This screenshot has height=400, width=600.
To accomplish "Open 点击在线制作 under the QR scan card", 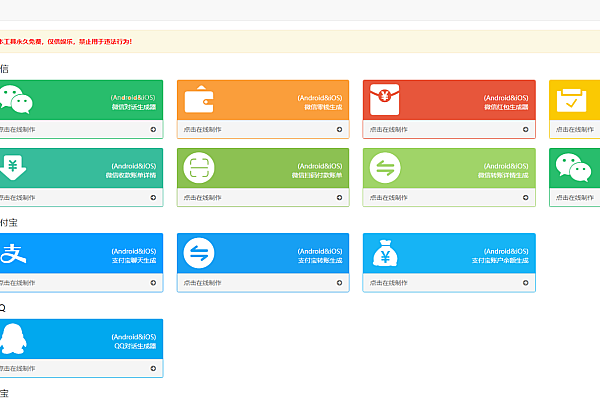I will (203, 198).
